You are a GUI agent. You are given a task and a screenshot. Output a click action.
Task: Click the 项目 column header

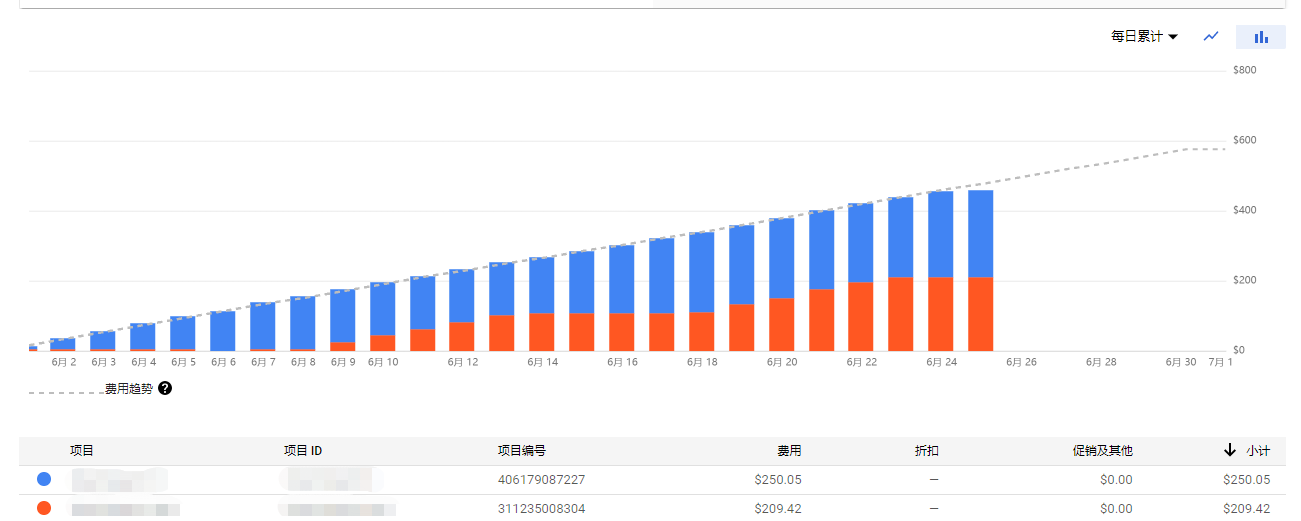coord(82,451)
